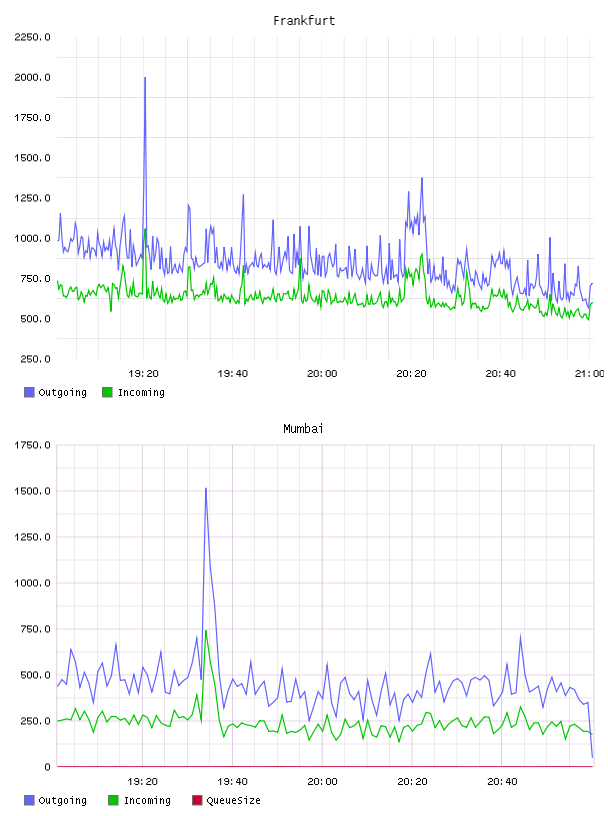The width and height of the screenshot is (608, 816).
Task: Click the green incoming peak near 750 on the Mumbai chart
Action: 206,631
